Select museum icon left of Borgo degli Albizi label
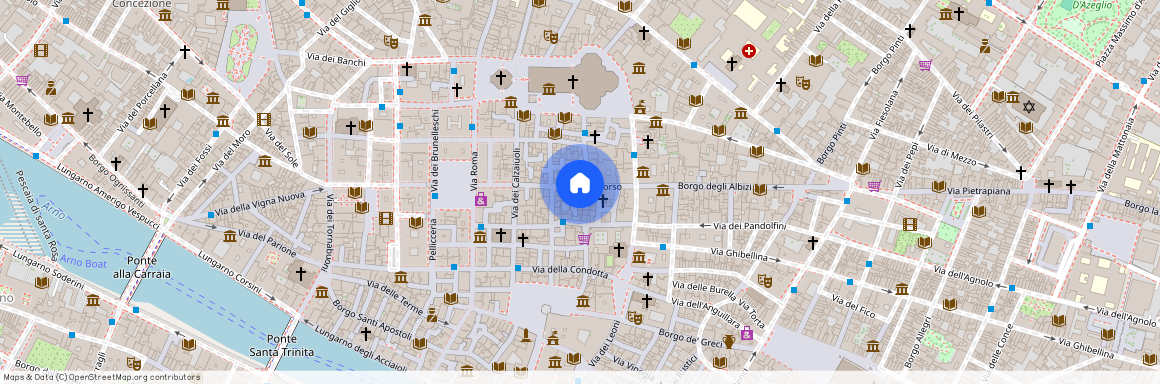 [x=663, y=190]
